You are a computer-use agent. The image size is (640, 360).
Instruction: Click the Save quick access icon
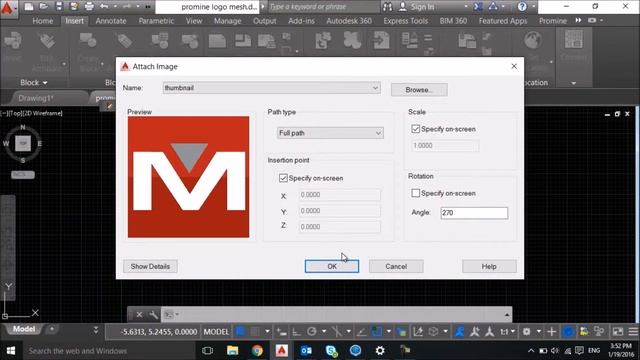(59, 7)
